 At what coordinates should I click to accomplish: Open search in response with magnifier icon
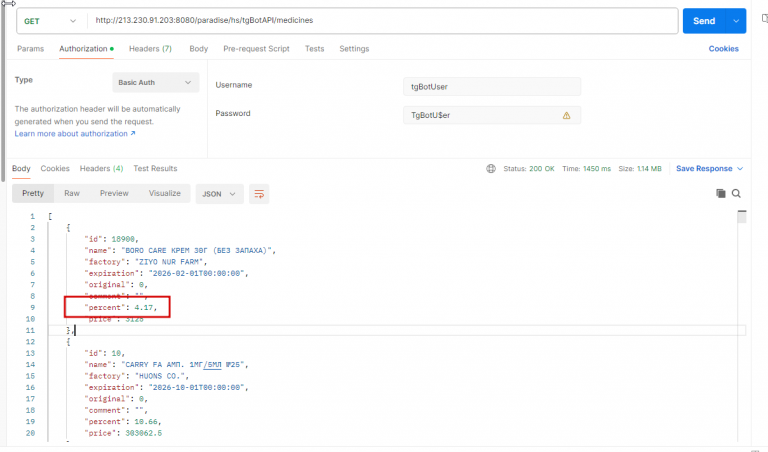click(736, 193)
